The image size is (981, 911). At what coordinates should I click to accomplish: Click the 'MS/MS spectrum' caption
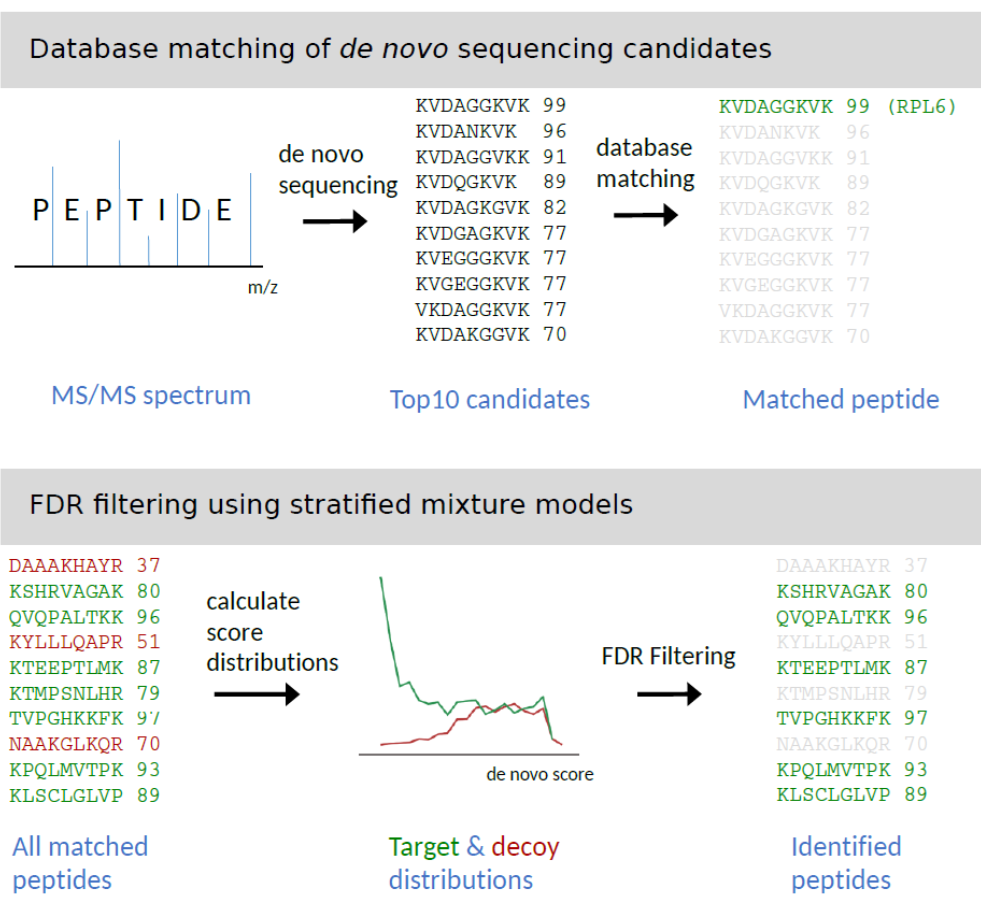[x=151, y=395]
